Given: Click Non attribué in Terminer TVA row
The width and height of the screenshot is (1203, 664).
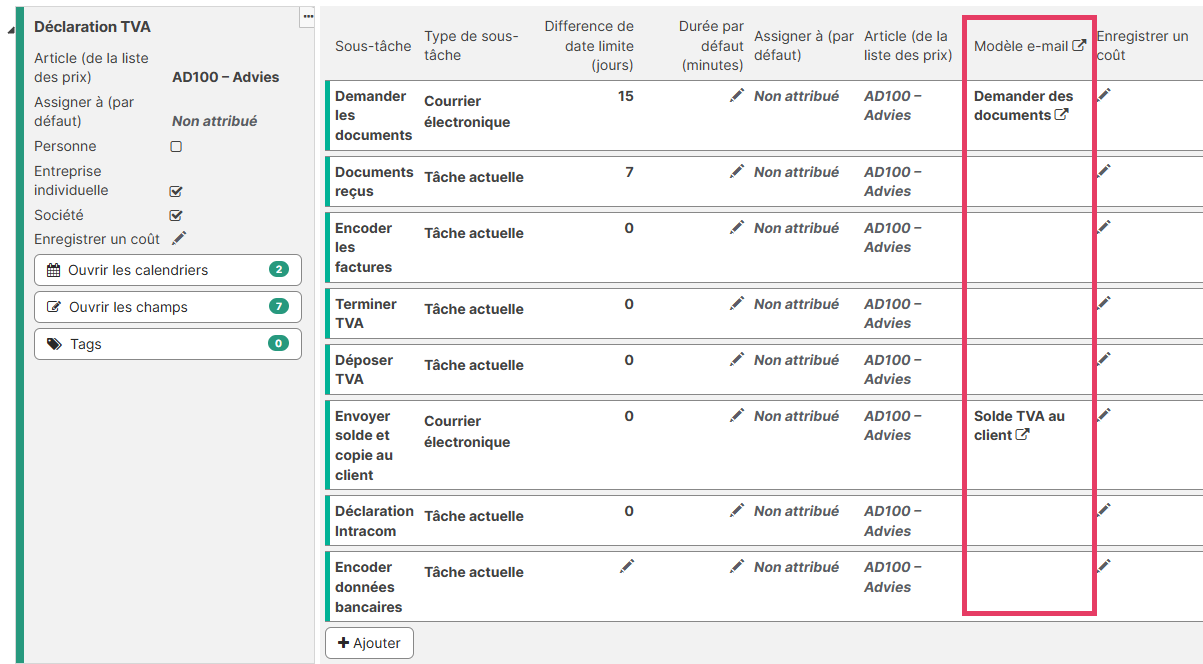Looking at the screenshot, I should (x=796, y=304).
